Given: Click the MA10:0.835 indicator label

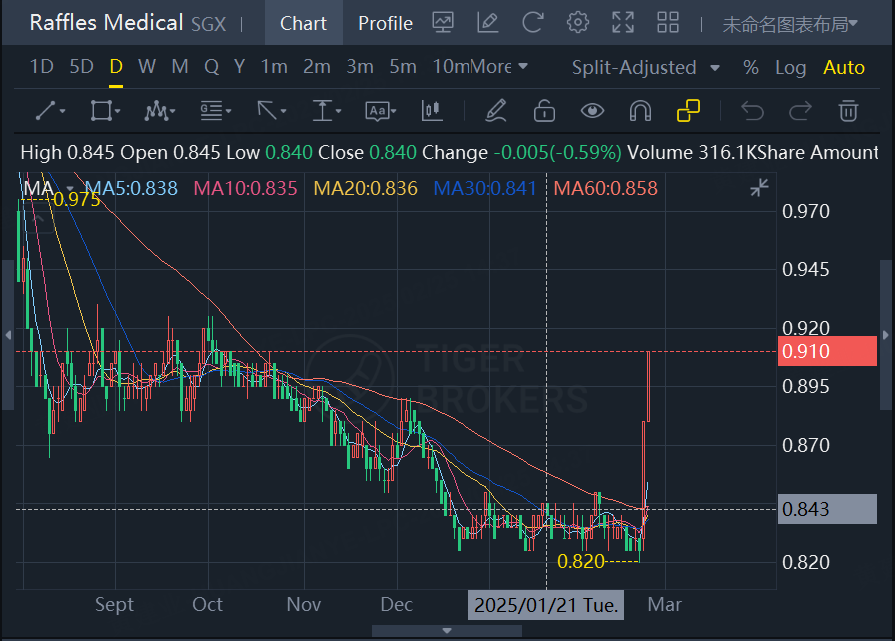Looking at the screenshot, I should pos(245,188).
